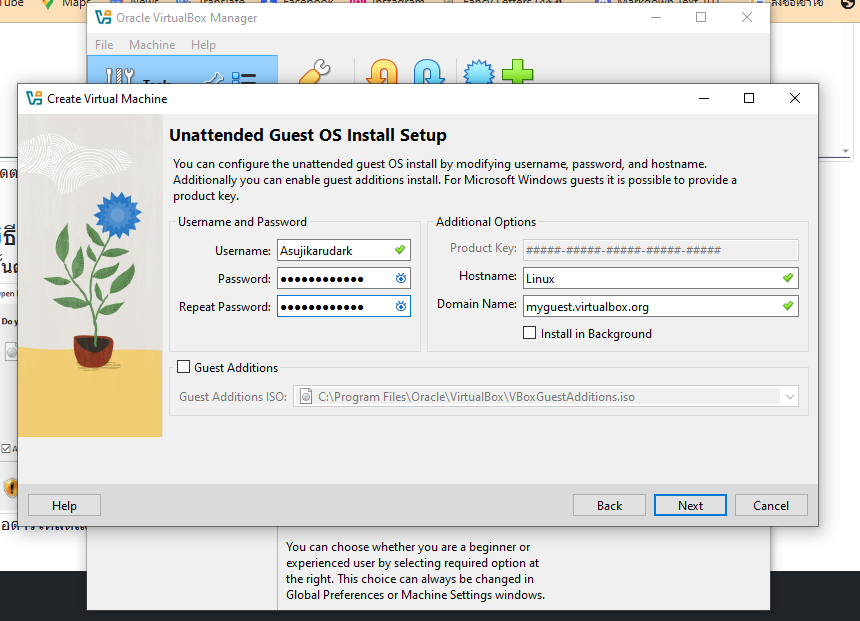Open the File menu

[x=104, y=45]
